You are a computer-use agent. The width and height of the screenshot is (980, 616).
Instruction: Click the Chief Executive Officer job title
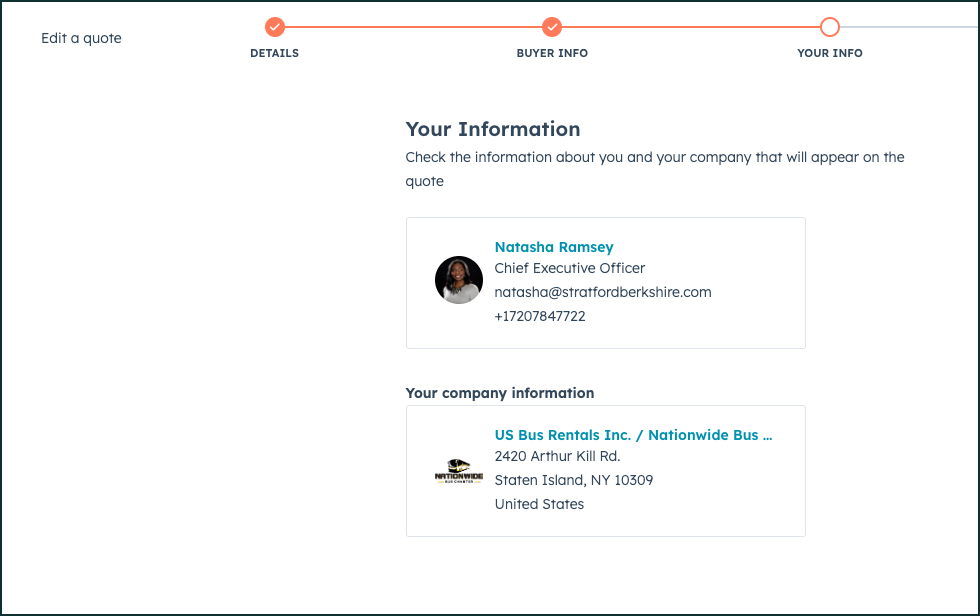570,268
